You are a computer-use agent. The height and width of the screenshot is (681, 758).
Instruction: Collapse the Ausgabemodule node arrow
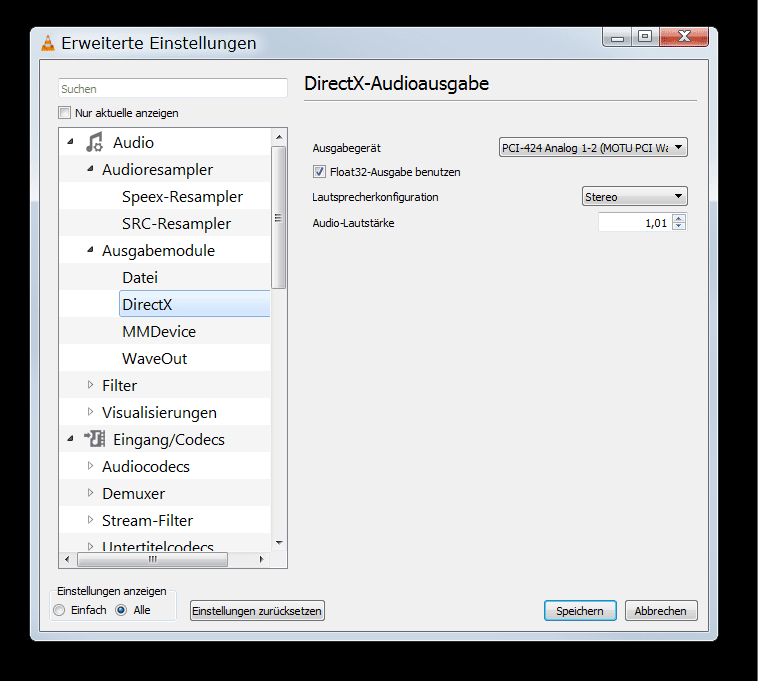[90, 250]
